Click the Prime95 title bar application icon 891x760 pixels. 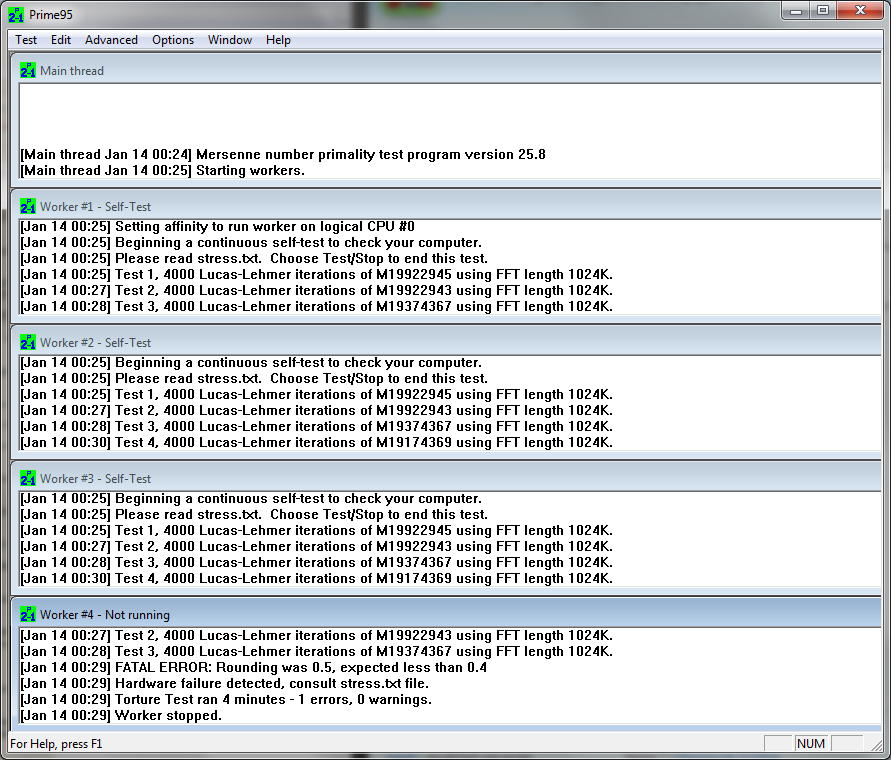tap(16, 15)
